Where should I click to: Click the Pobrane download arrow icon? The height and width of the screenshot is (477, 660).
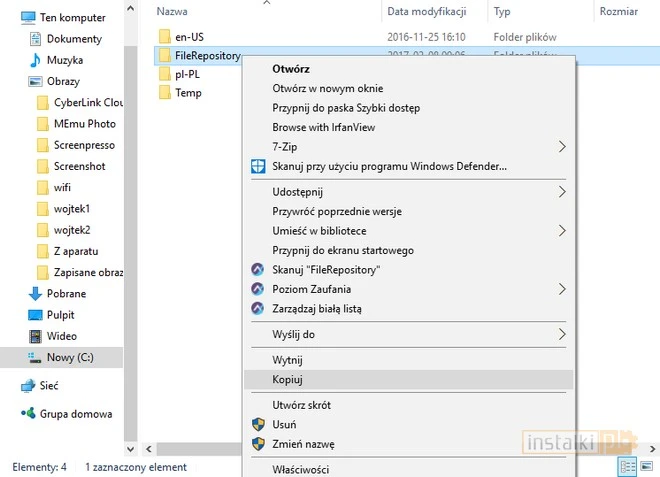[36, 294]
